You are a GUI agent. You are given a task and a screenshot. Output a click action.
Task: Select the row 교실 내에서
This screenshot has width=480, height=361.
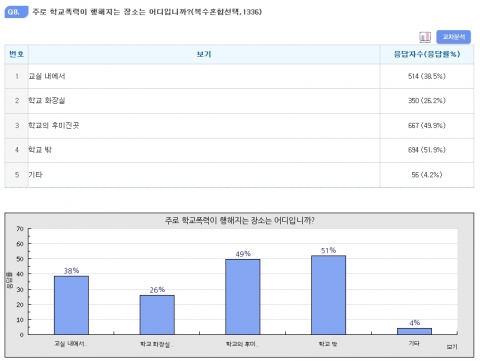(x=239, y=76)
